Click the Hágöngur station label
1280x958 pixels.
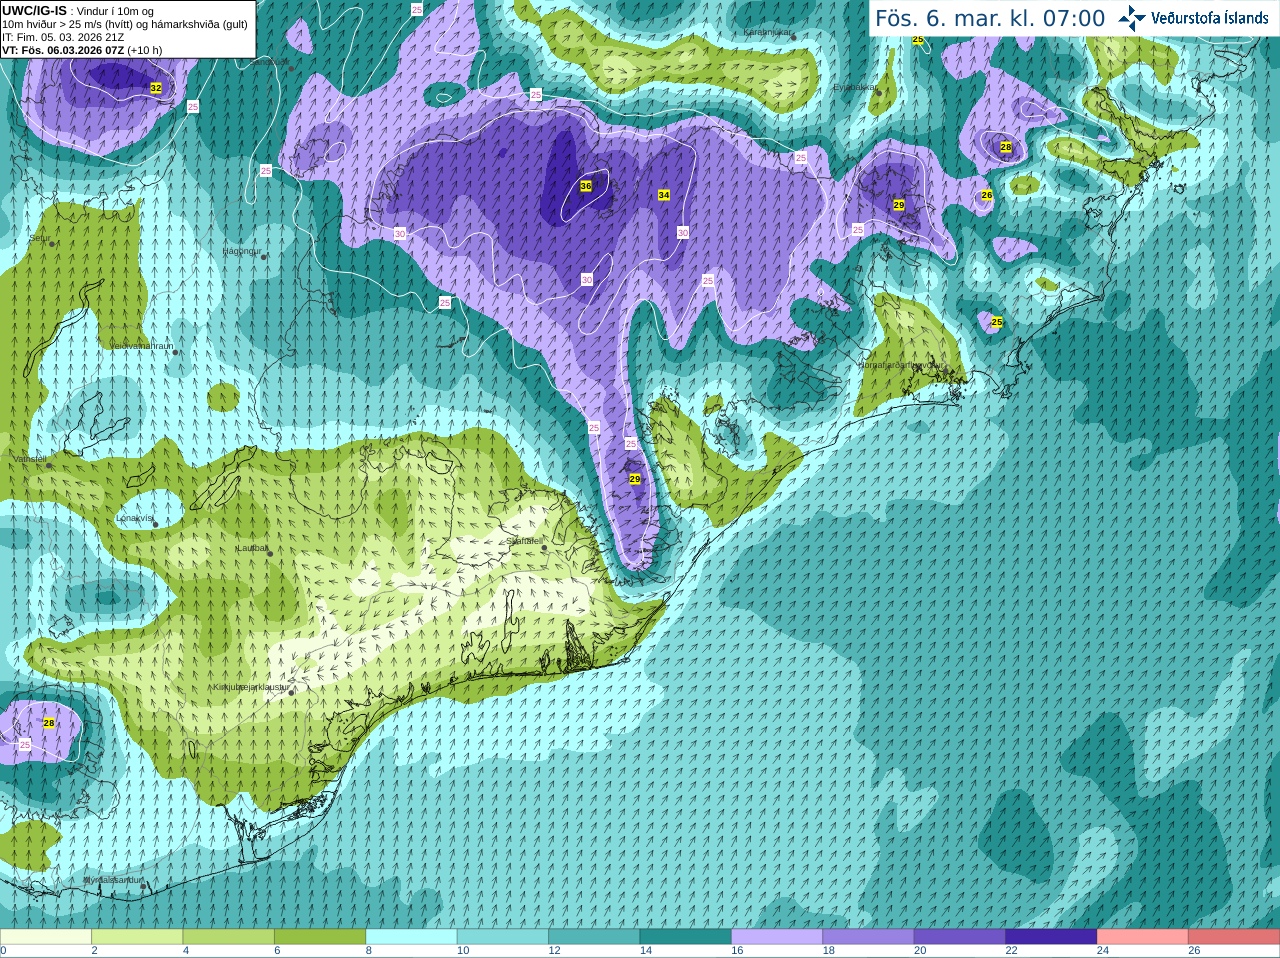pos(242,251)
